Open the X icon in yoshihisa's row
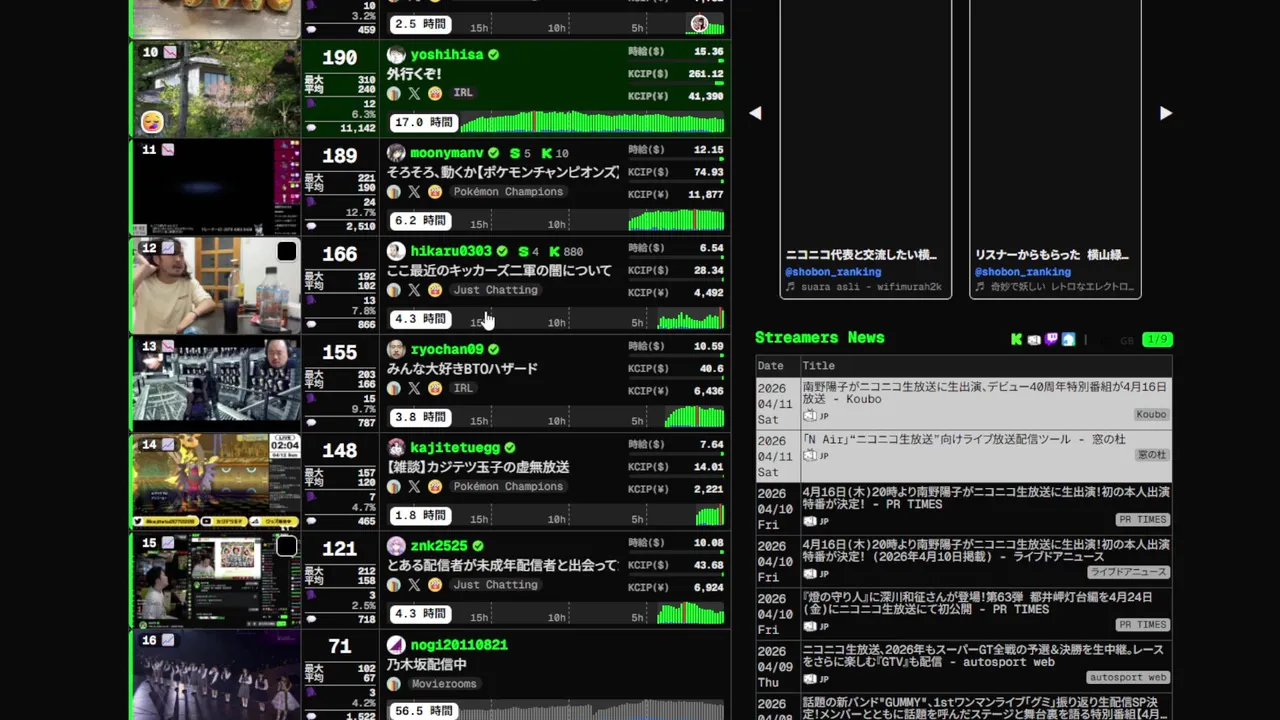The width and height of the screenshot is (1280, 720). point(414,93)
